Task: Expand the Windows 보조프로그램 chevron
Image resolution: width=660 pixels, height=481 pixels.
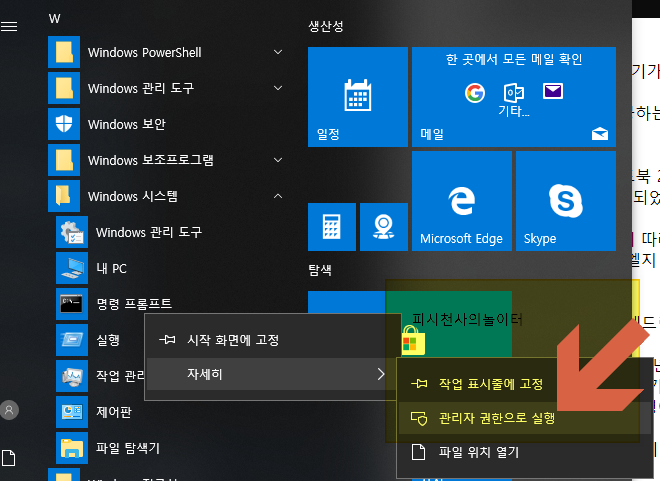Action: tap(278, 160)
